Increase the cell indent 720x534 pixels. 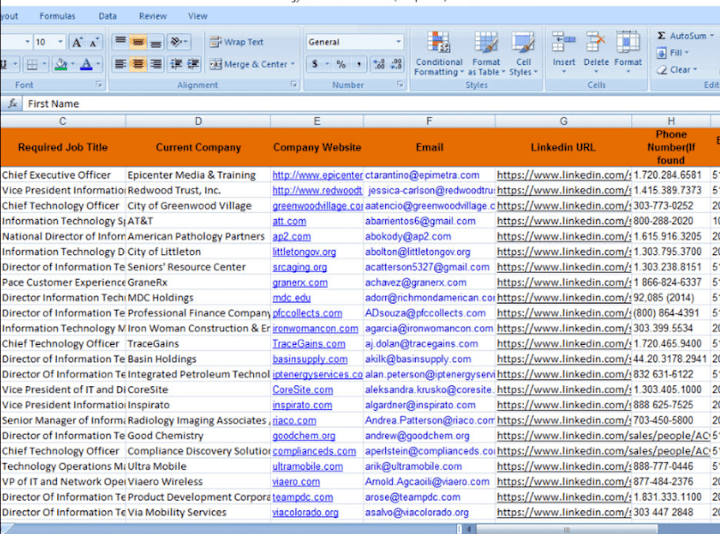click(x=193, y=64)
